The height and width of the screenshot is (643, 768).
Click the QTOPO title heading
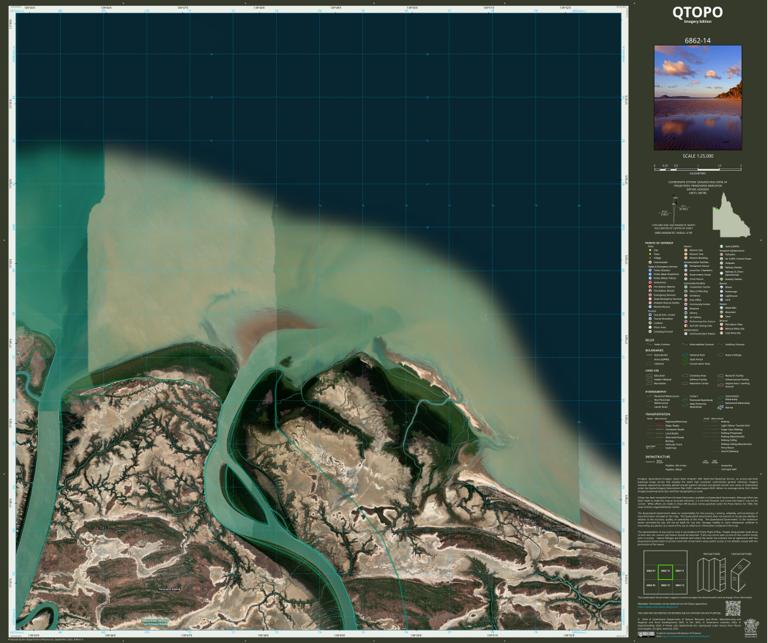697,12
